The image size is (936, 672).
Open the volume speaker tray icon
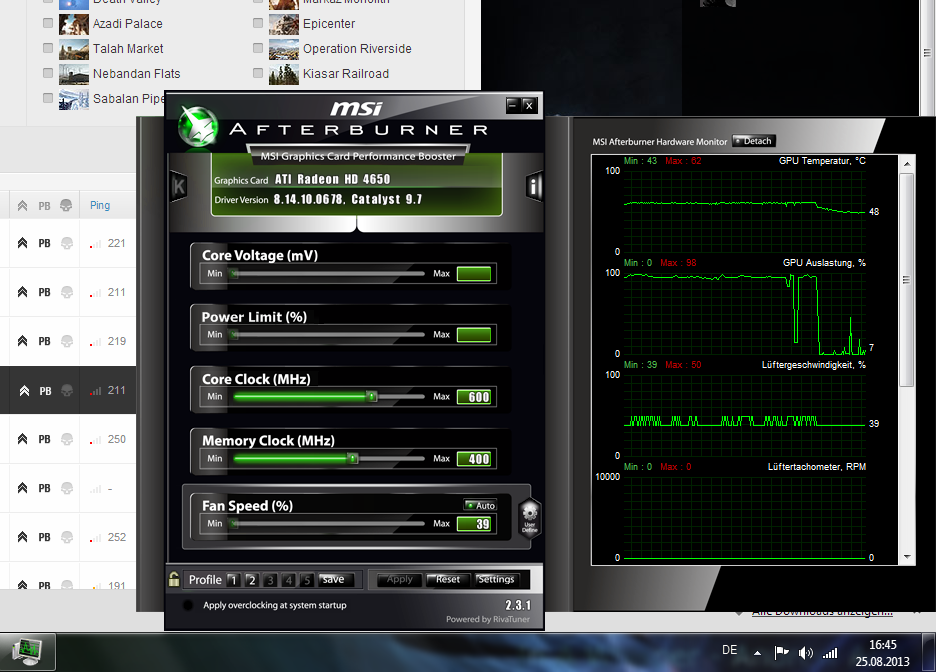pos(805,653)
